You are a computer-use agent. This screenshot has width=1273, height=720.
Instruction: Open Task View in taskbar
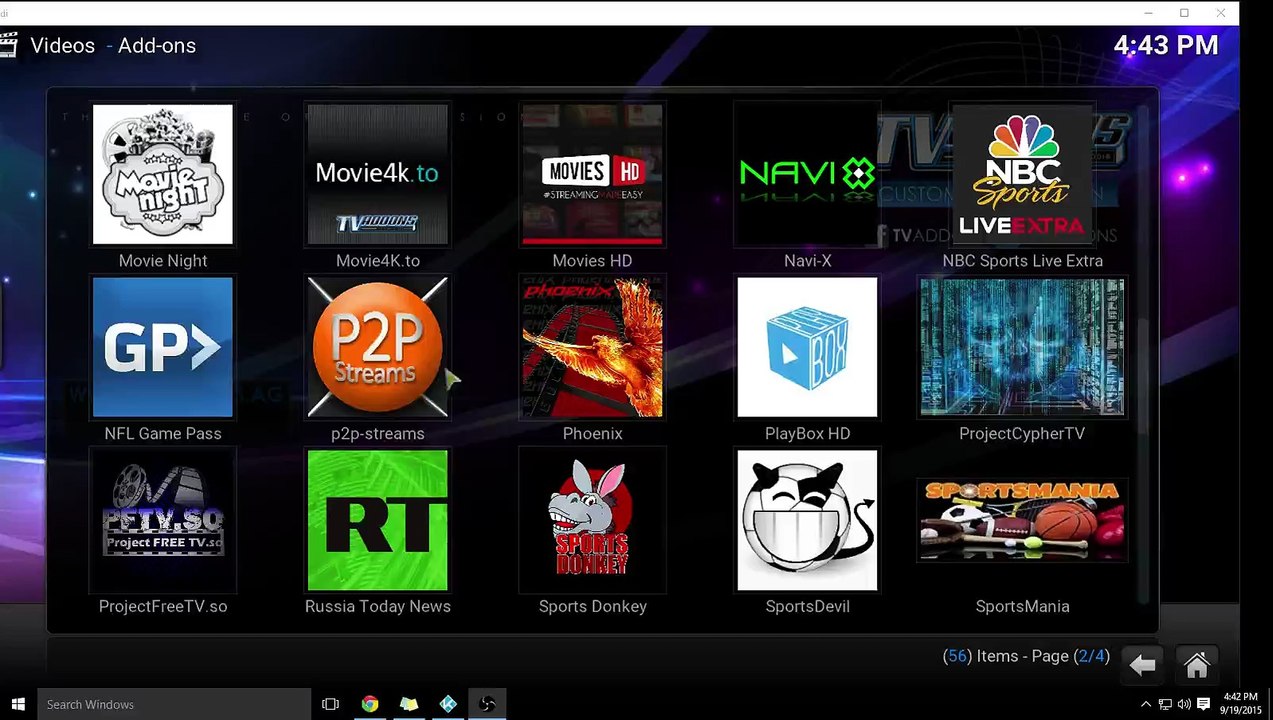click(x=330, y=704)
